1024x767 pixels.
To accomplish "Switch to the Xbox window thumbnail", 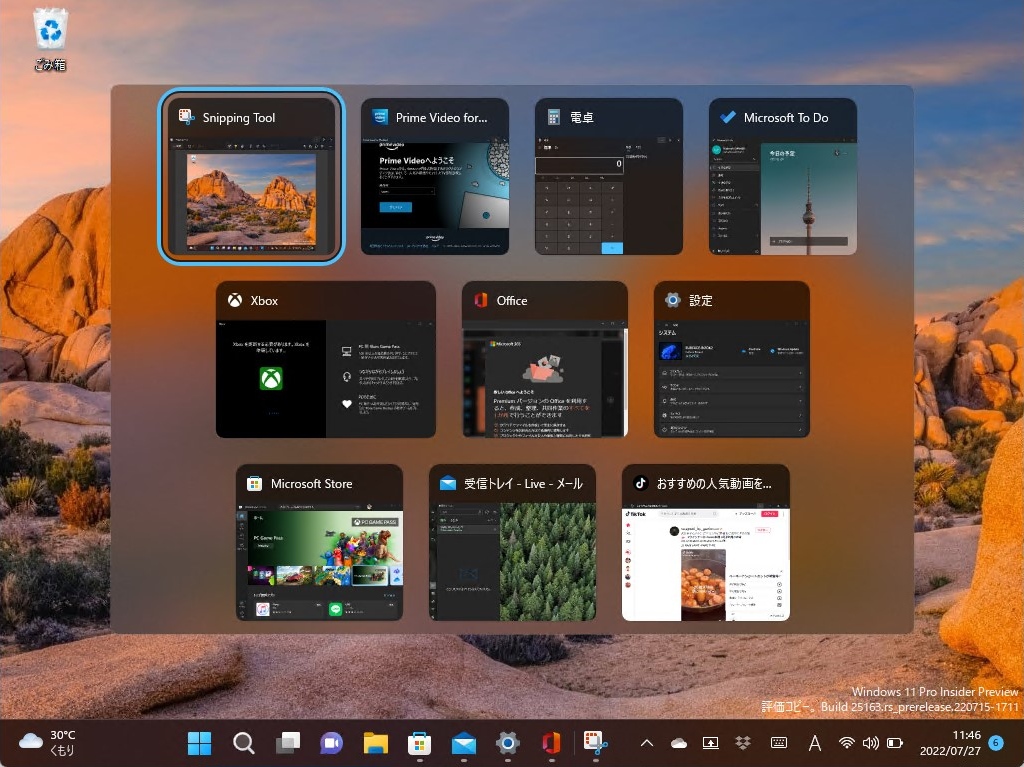I will point(326,359).
